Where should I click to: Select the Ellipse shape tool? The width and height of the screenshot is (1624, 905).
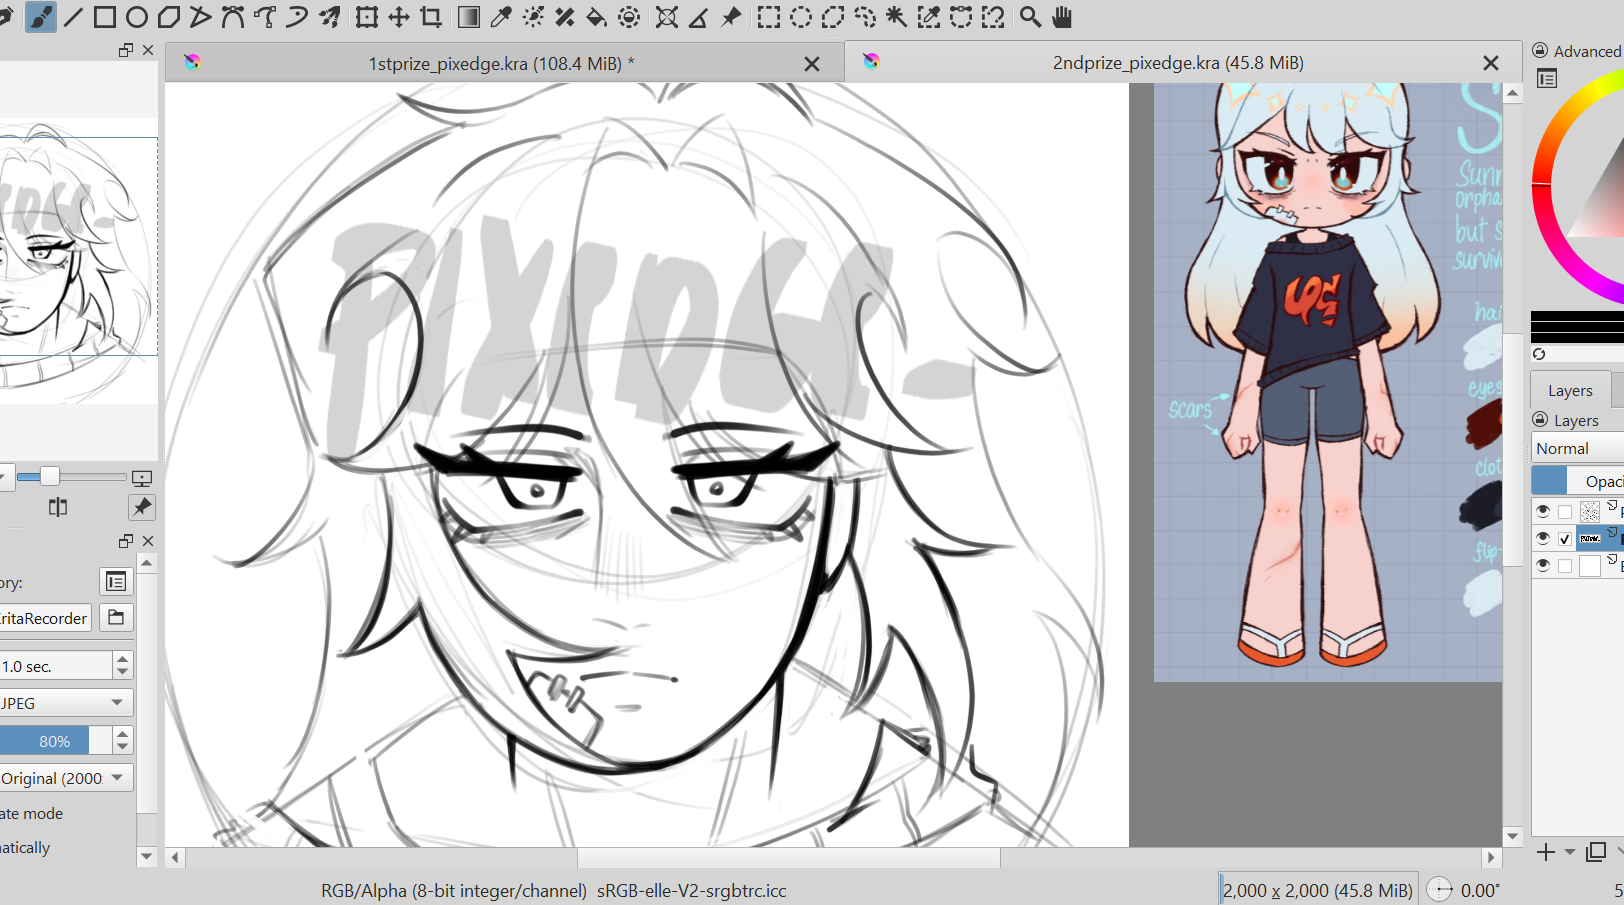137,17
